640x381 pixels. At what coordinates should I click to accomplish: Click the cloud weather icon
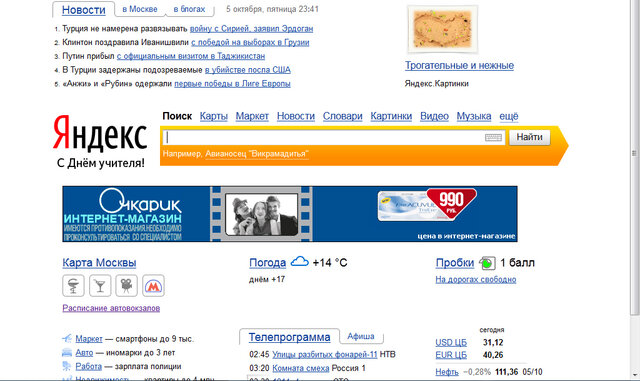point(299,262)
